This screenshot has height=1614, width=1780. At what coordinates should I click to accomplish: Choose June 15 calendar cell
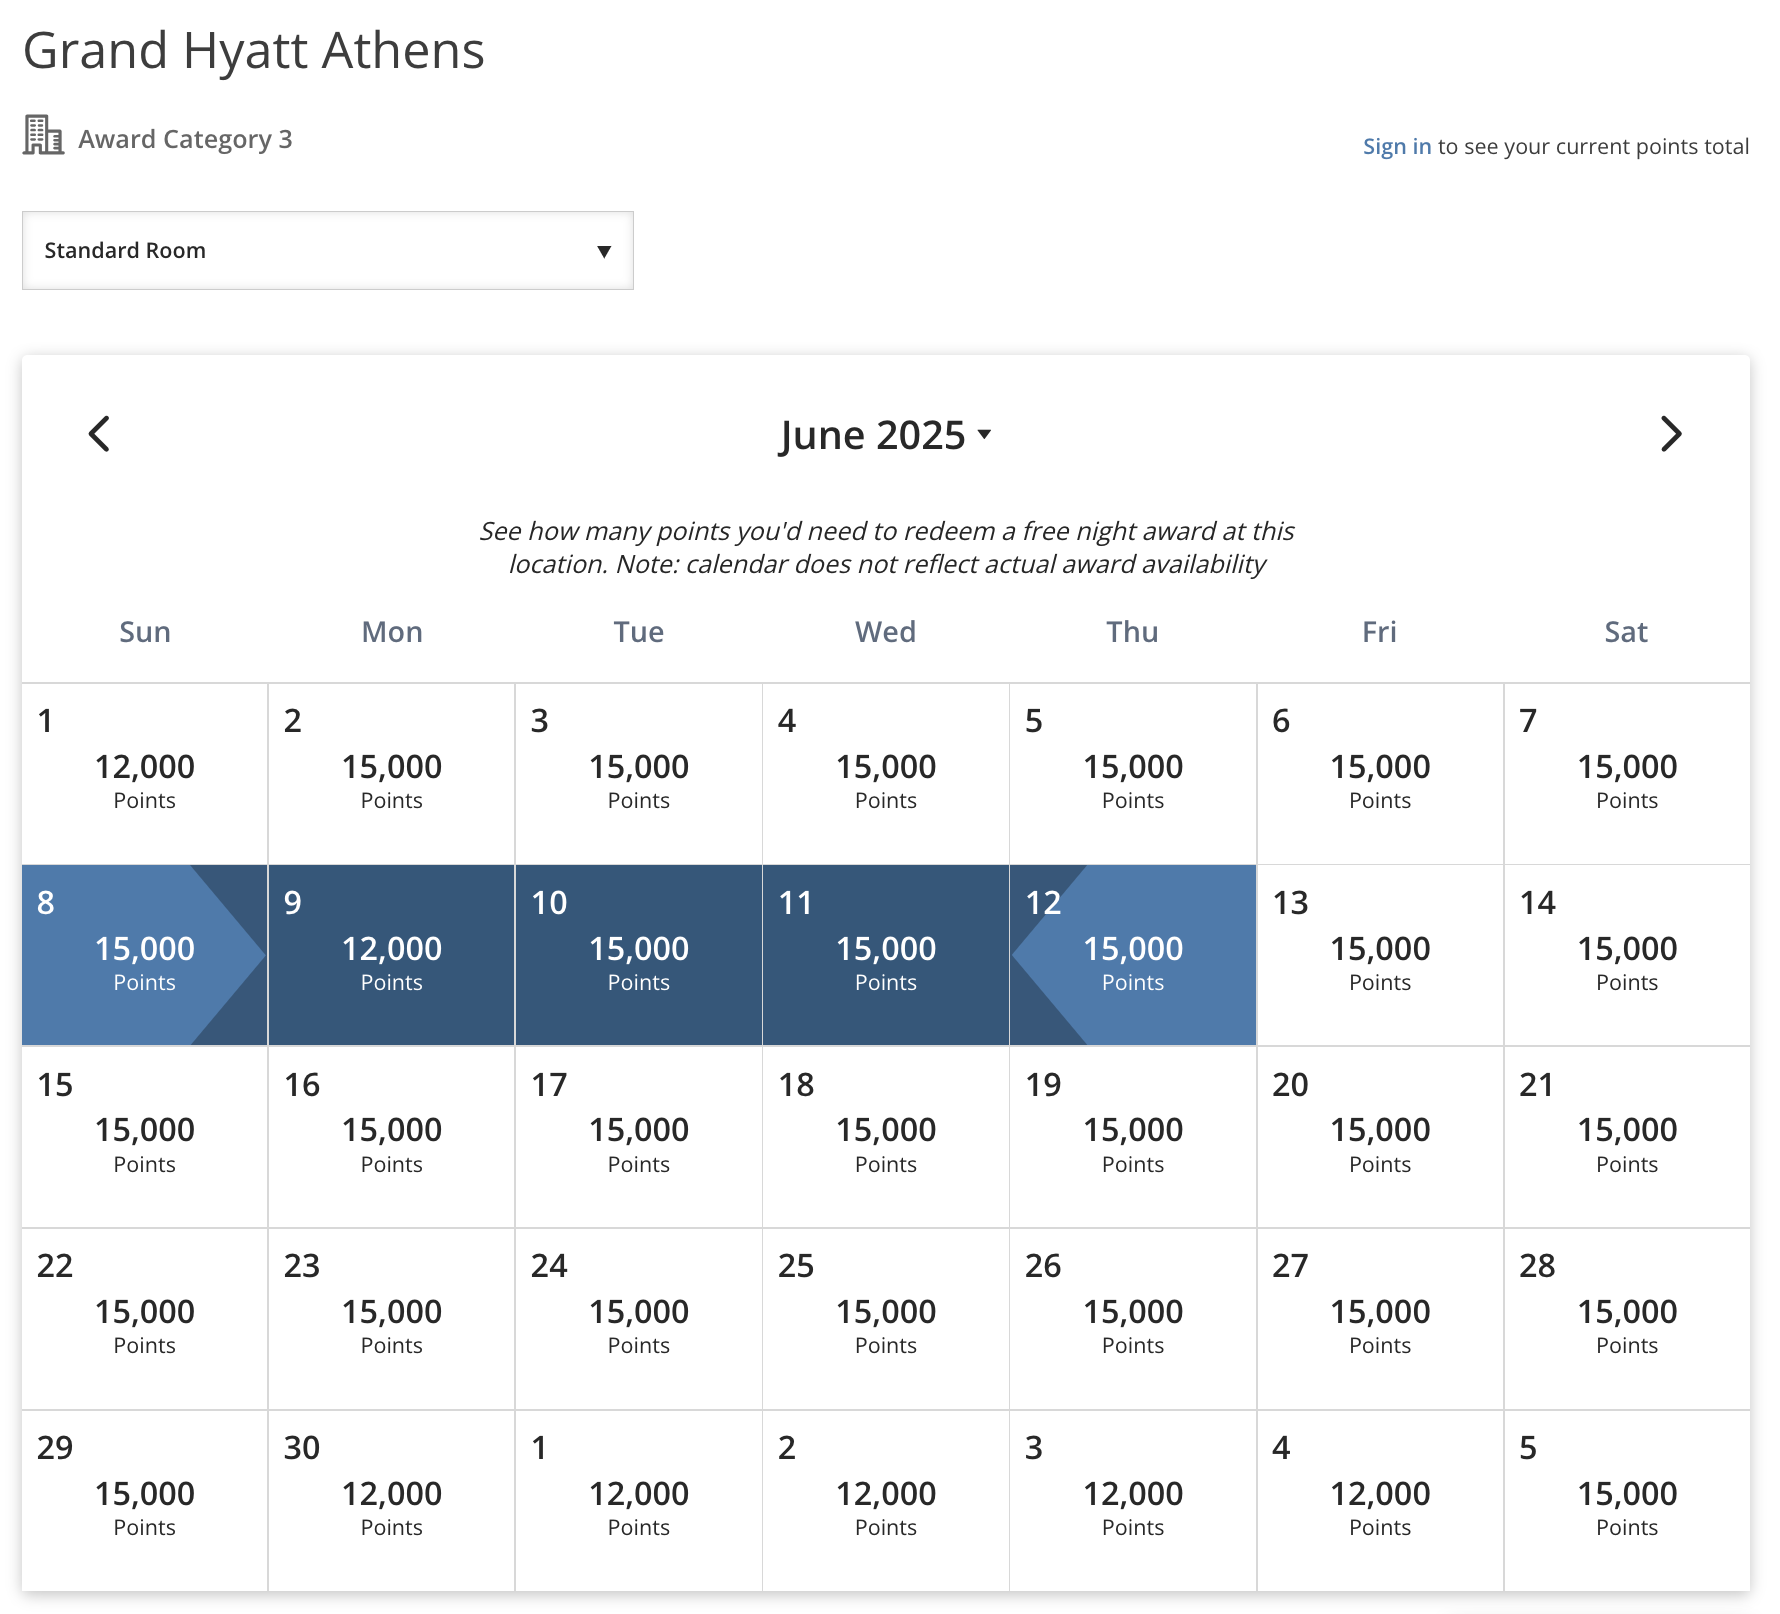click(x=145, y=1138)
